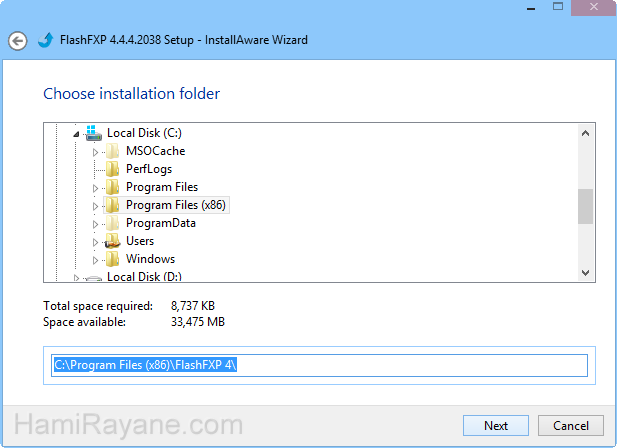This screenshot has height=448, width=617.
Task: Click the ProgramData folder icon
Action: pos(113,223)
